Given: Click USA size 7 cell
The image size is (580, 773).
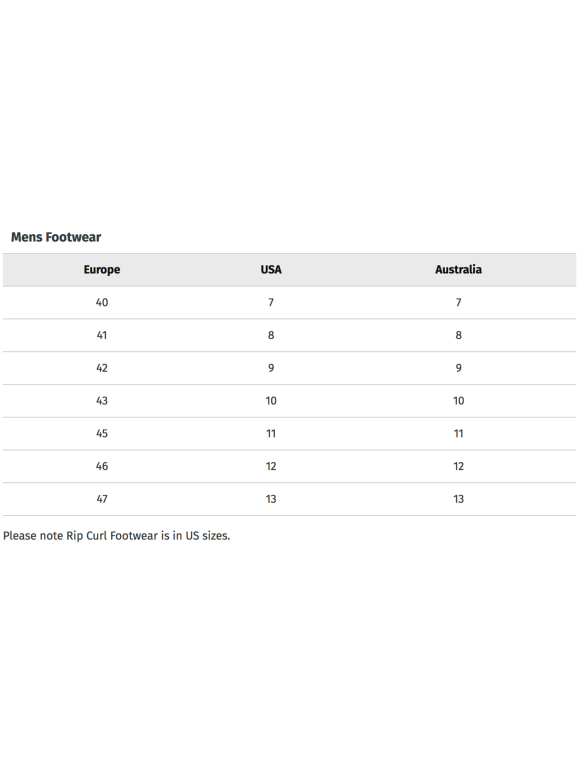Looking at the screenshot, I should point(271,302).
